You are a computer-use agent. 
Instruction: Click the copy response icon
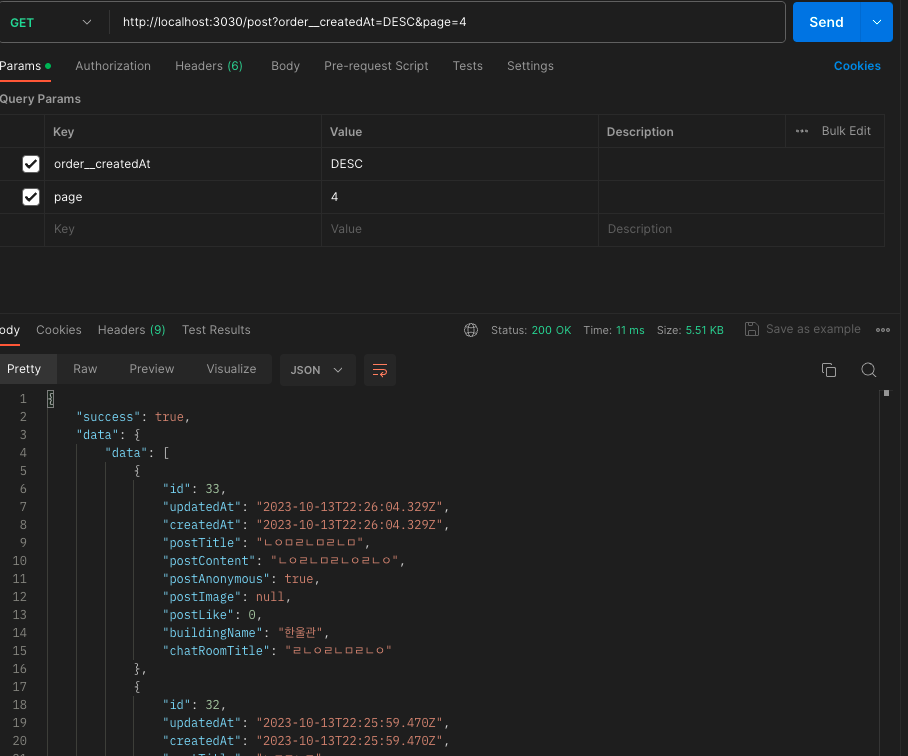[x=829, y=370]
